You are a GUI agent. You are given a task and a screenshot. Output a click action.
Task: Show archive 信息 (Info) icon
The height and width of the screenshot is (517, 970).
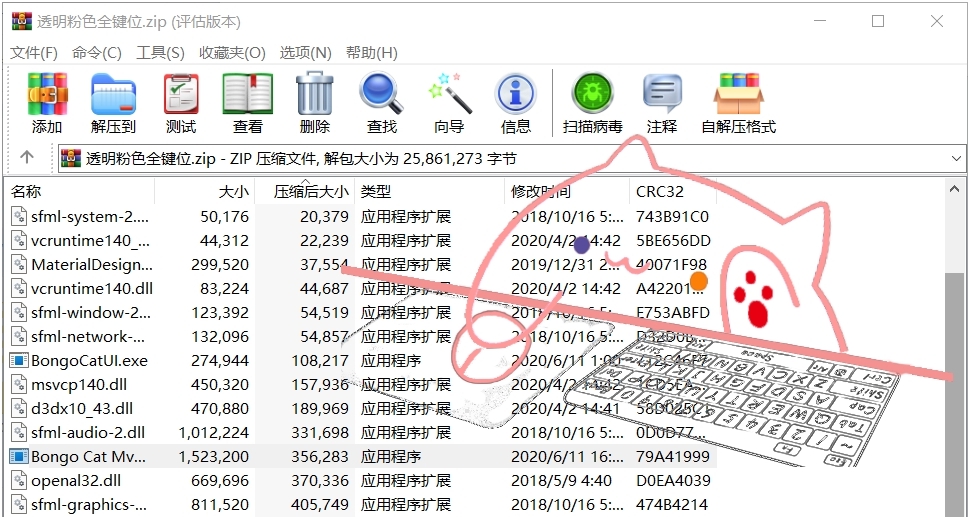click(x=515, y=94)
